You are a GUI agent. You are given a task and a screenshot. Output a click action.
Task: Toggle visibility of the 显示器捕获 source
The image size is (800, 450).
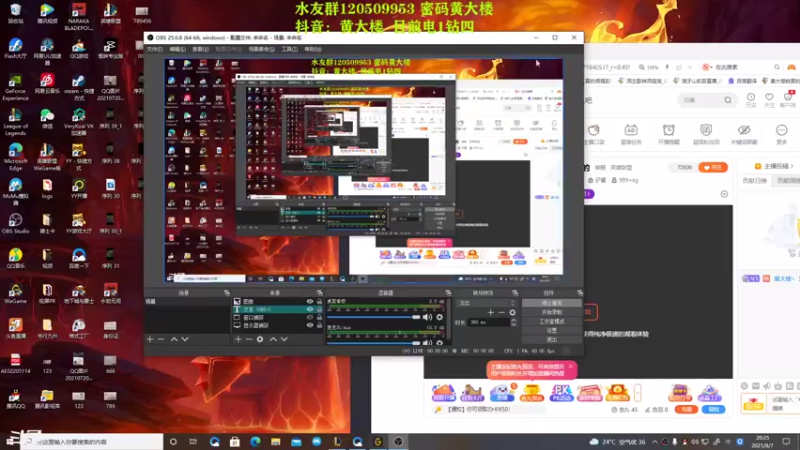click(310, 325)
